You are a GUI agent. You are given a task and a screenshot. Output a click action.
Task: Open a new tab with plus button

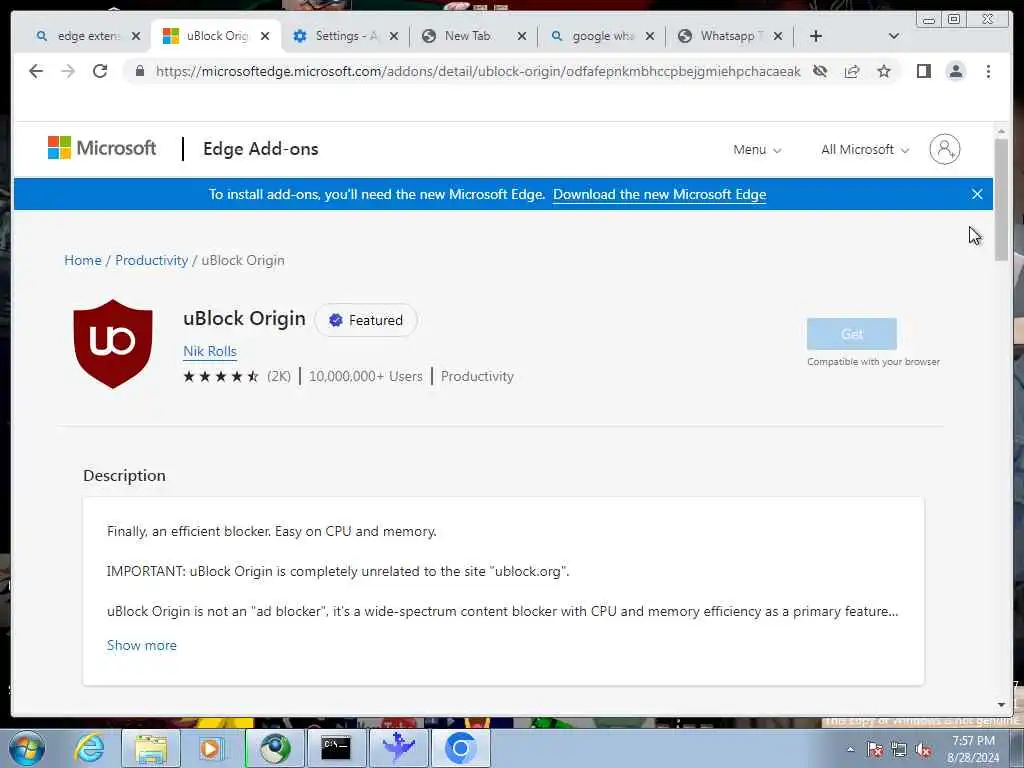pos(816,36)
